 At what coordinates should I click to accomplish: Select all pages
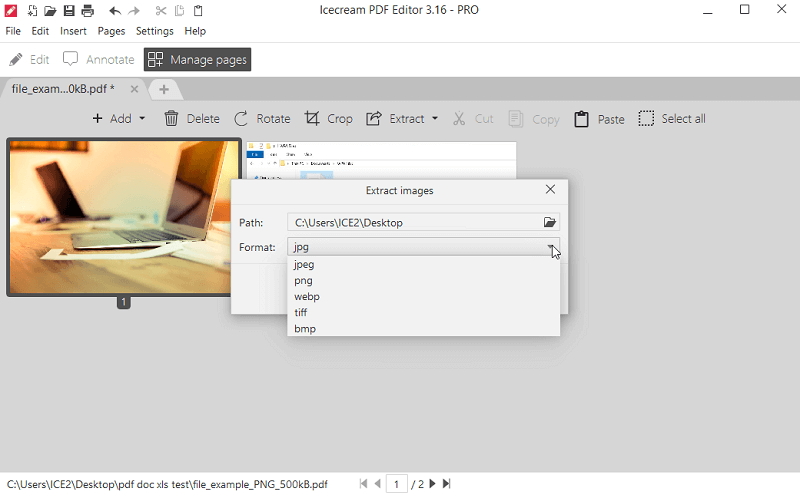click(x=672, y=119)
